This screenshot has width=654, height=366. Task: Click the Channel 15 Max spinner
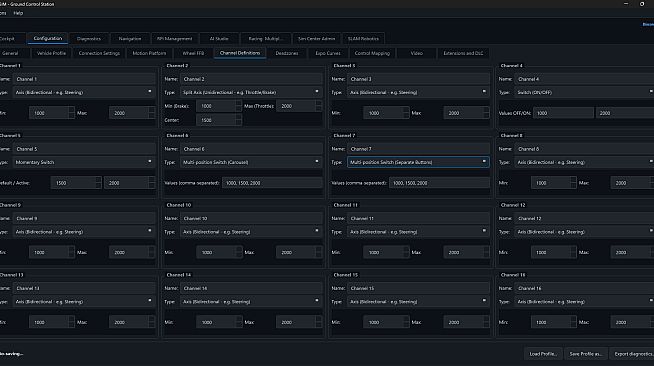pyautogui.click(x=466, y=322)
